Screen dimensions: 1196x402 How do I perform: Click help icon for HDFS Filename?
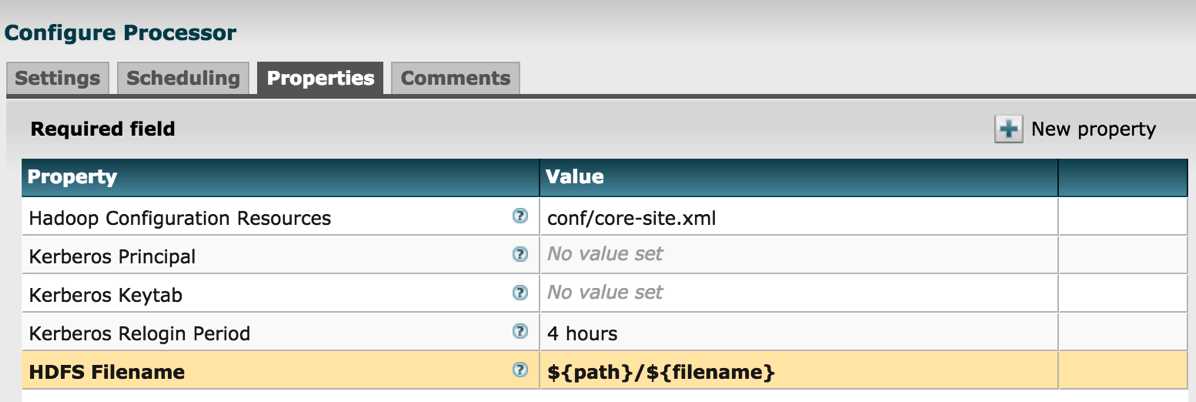[520, 371]
